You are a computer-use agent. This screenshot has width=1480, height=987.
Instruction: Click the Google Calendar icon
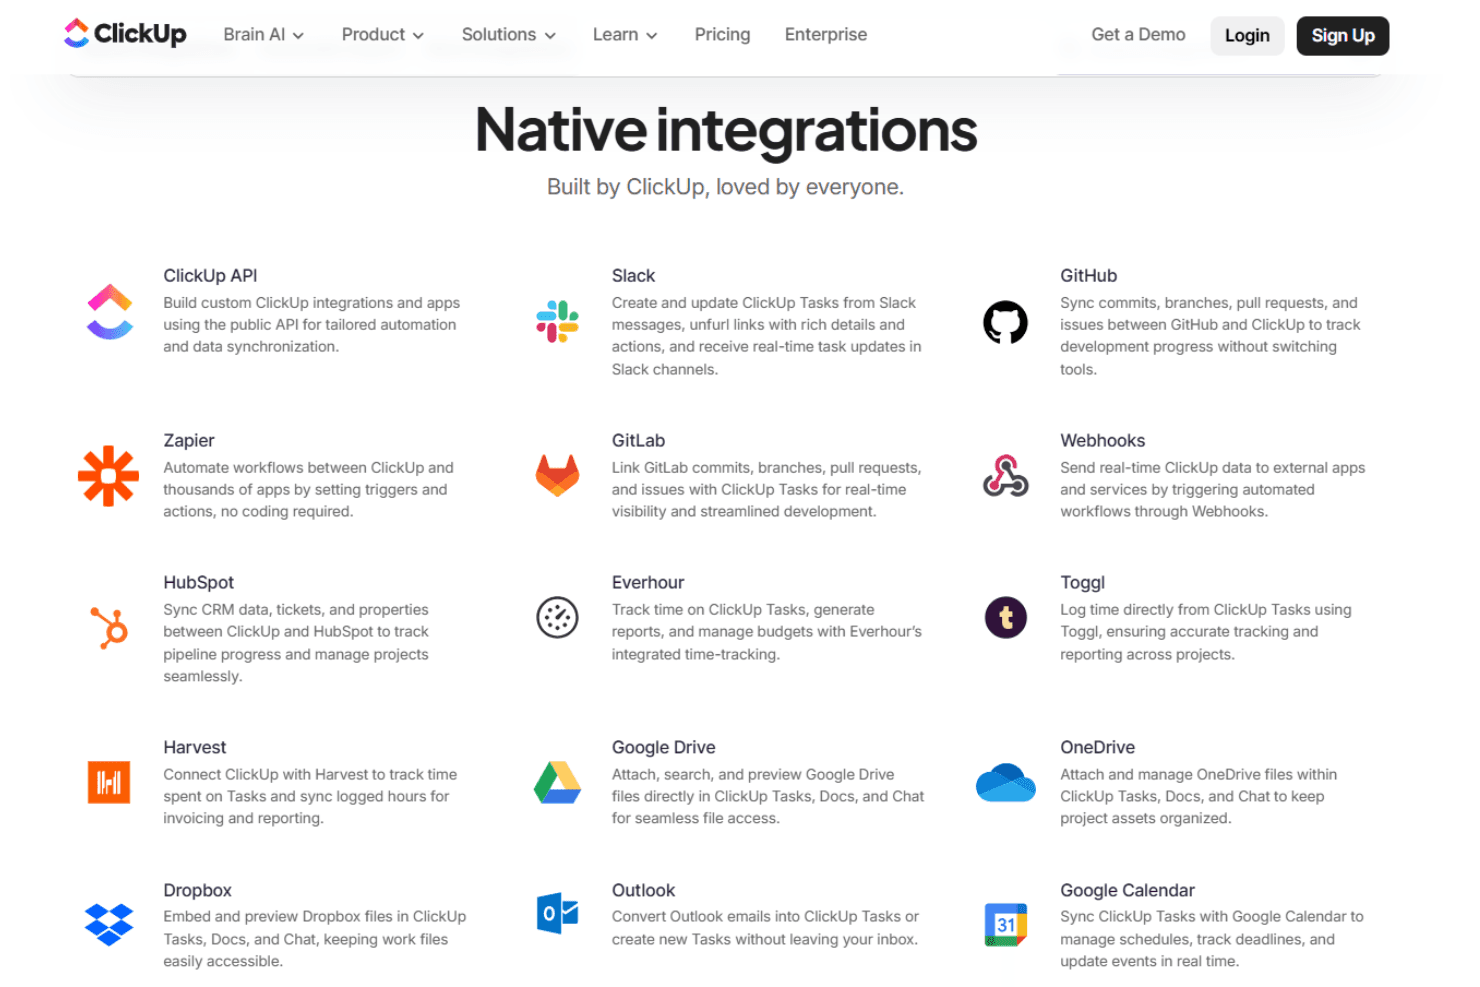(1005, 924)
